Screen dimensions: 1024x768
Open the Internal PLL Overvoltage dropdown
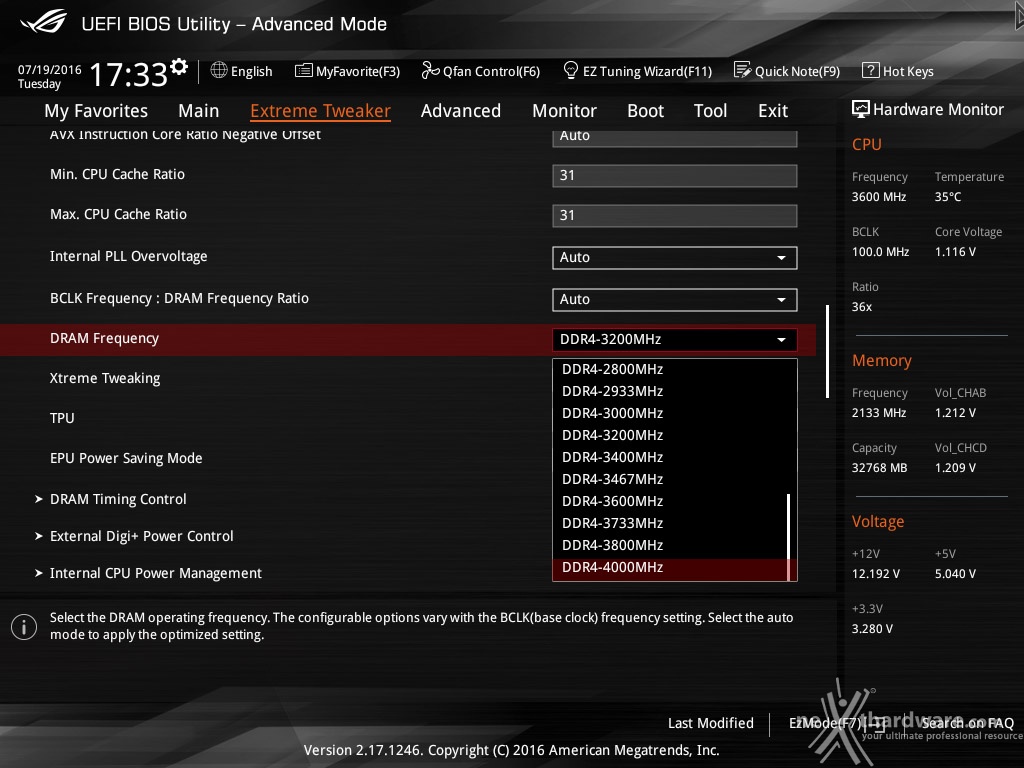pyautogui.click(x=675, y=257)
